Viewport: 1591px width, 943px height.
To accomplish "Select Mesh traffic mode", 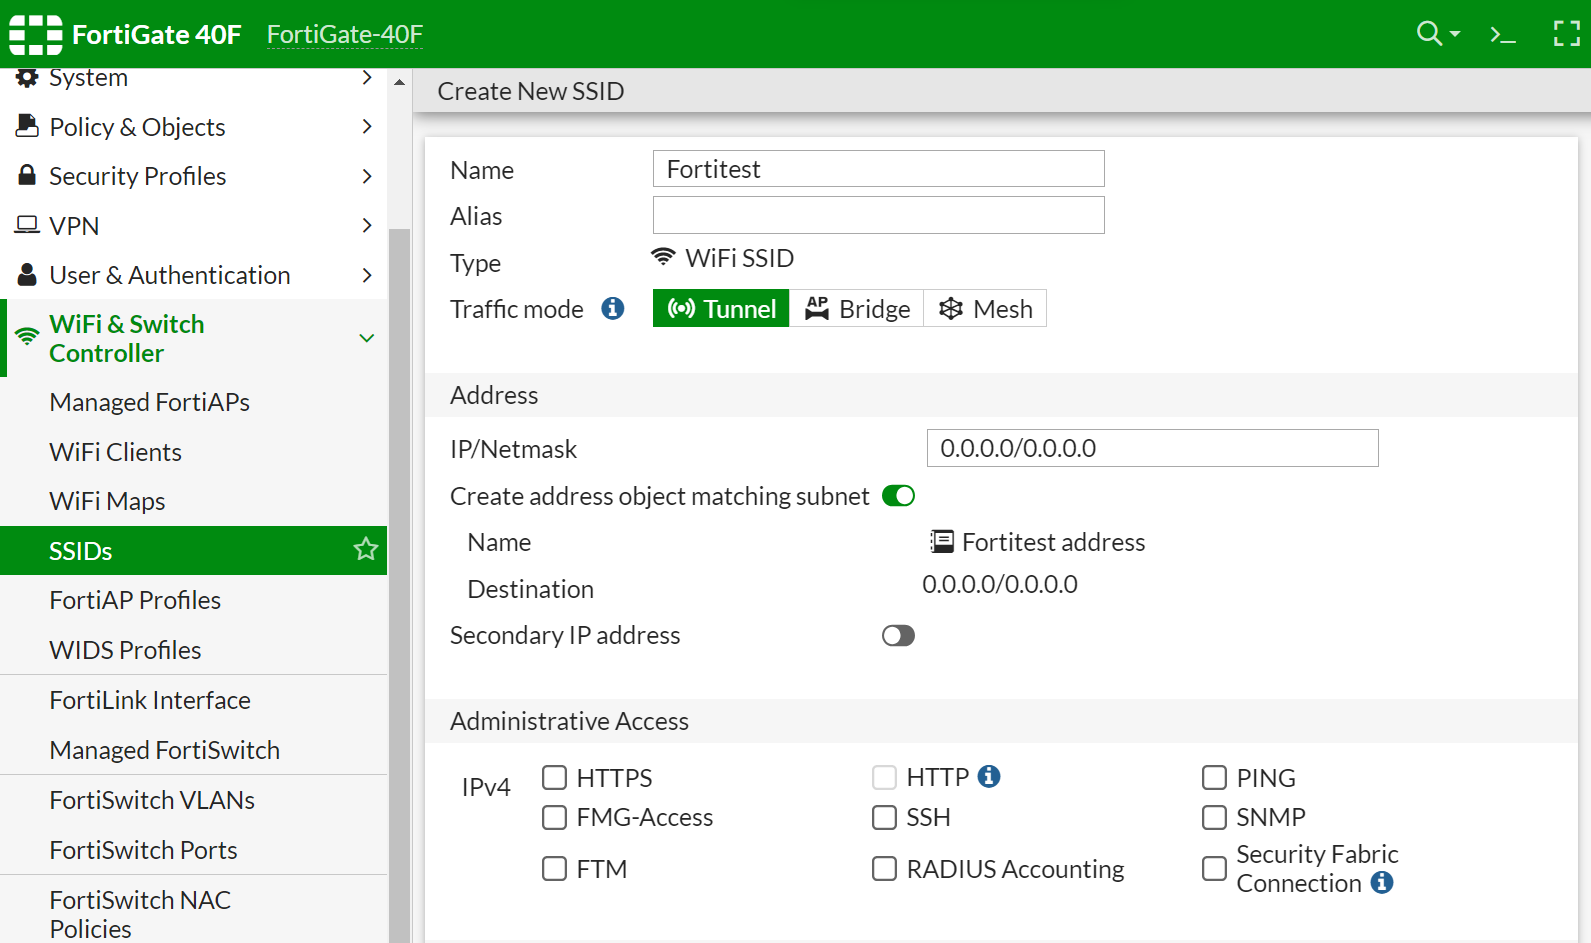I will click(x=985, y=309).
